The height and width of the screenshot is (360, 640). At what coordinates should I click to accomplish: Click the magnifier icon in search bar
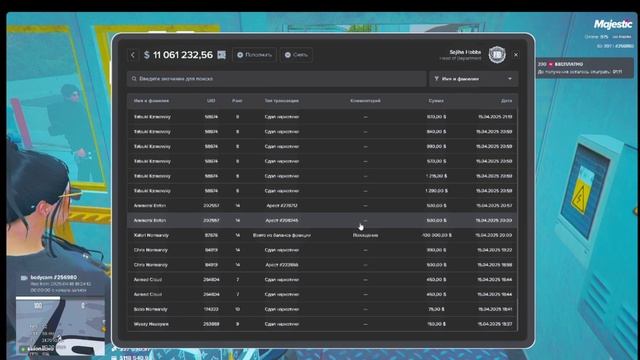pyautogui.click(x=134, y=78)
